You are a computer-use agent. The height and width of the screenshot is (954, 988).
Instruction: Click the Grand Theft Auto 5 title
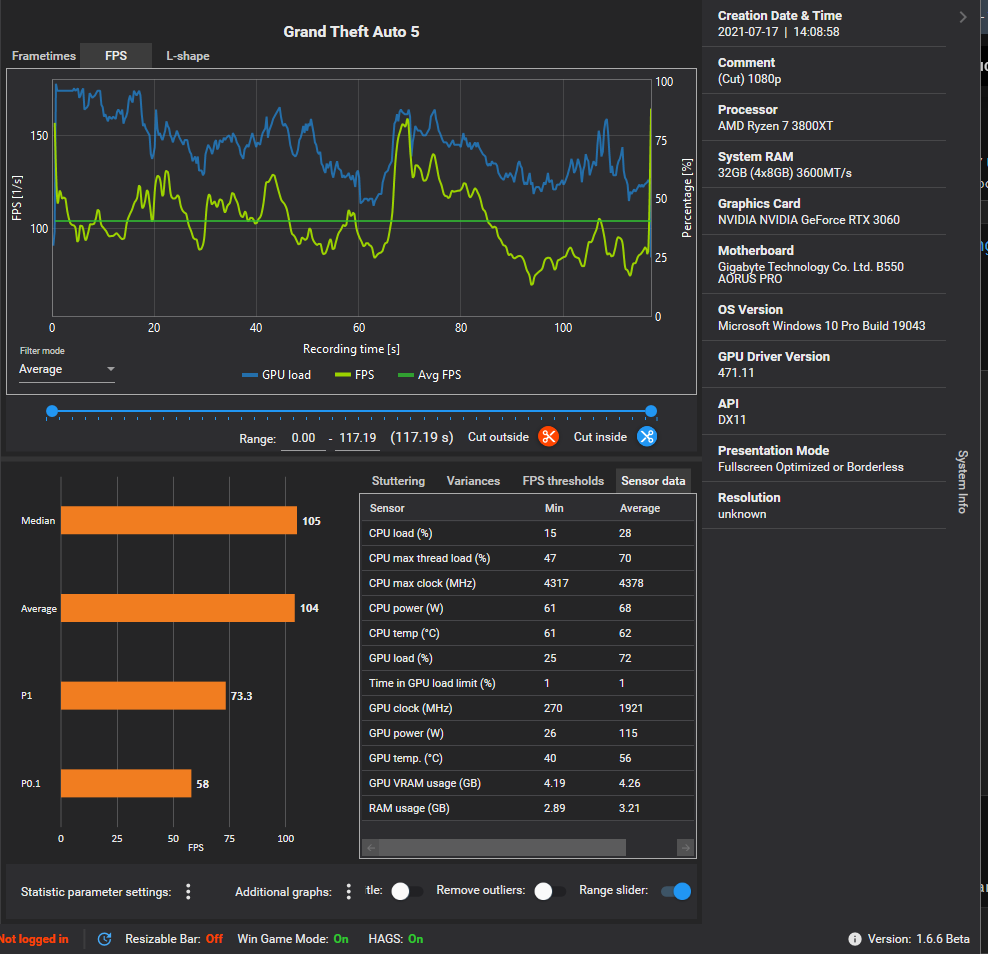(351, 32)
